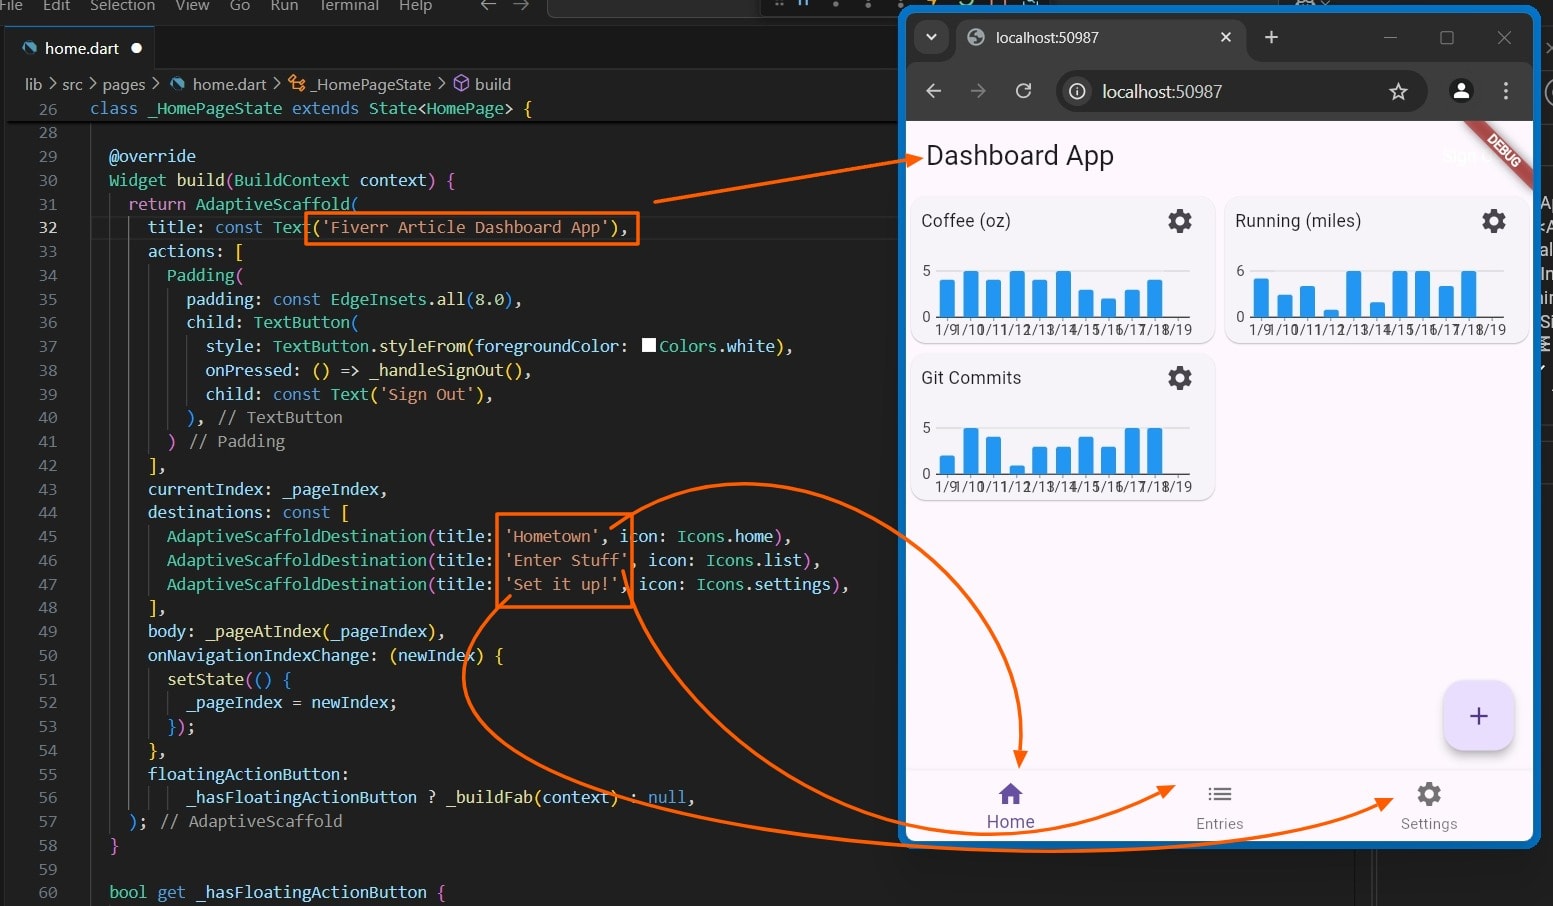
Task: Open the src breadcrumb segment
Action: 72,84
